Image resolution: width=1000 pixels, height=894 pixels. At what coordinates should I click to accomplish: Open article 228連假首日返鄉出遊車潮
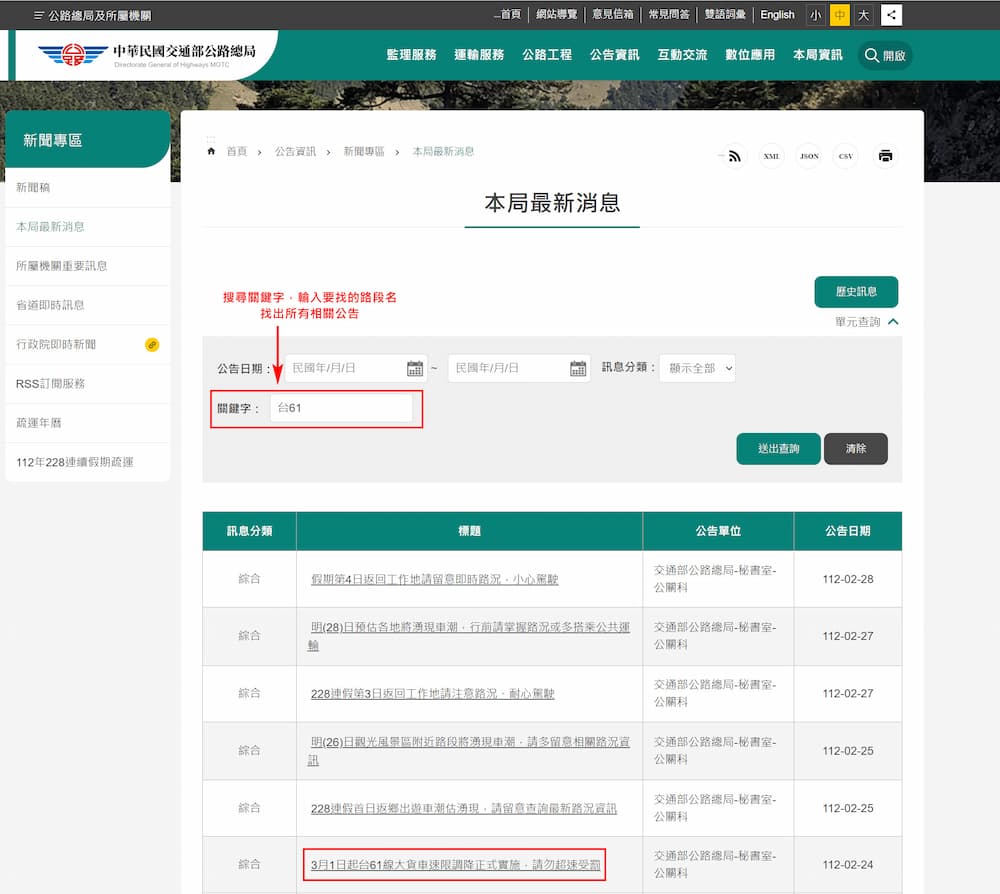[x=464, y=809]
